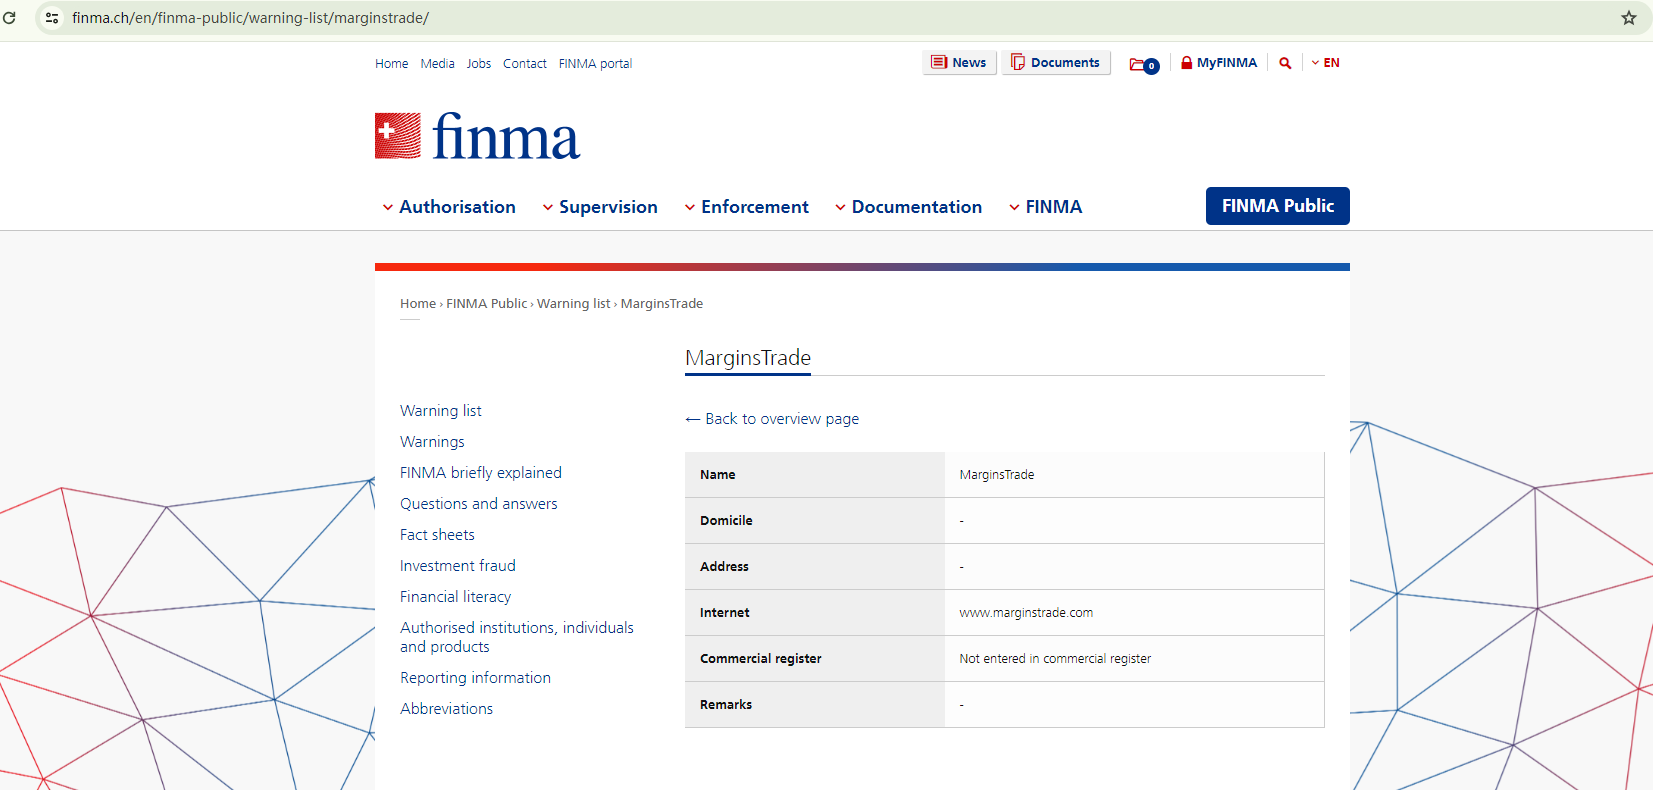Open the watchlist folder icon

[x=1143, y=64]
